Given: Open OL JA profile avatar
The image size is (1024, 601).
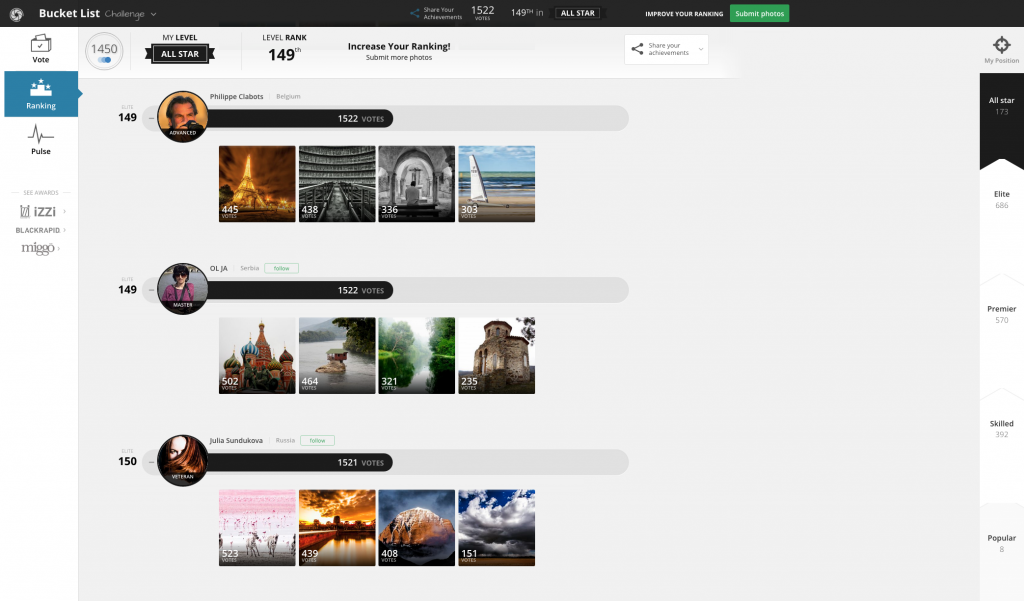Looking at the screenshot, I should 183,289.
